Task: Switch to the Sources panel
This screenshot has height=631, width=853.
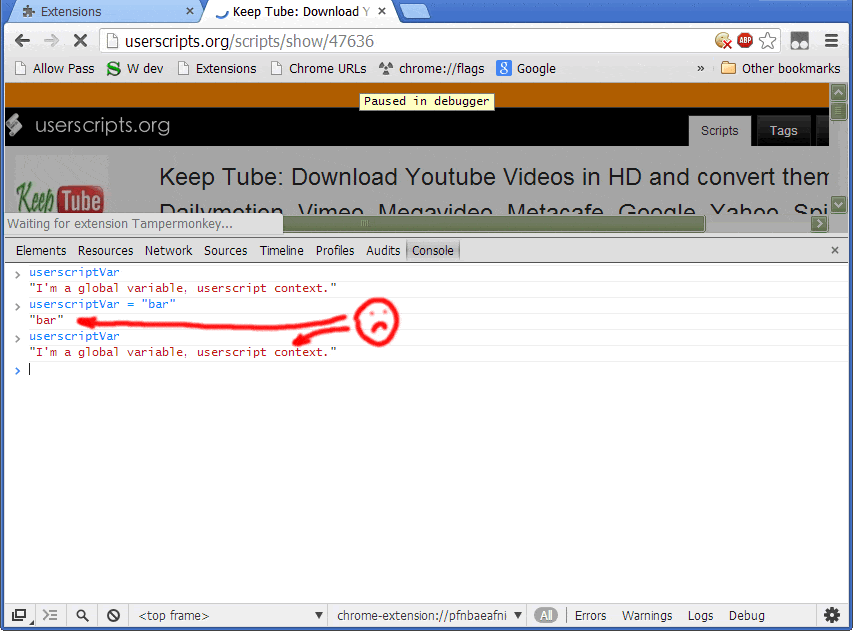Action: point(226,251)
